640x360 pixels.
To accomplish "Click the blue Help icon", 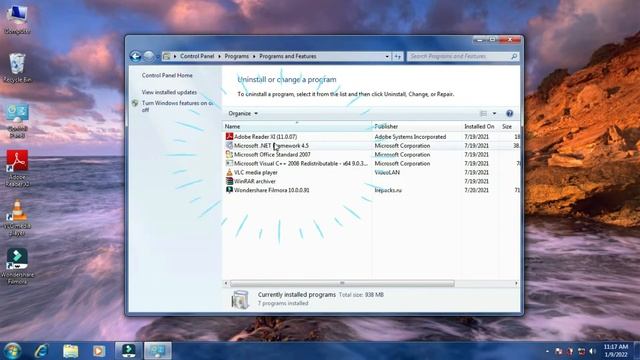I will click(x=509, y=113).
